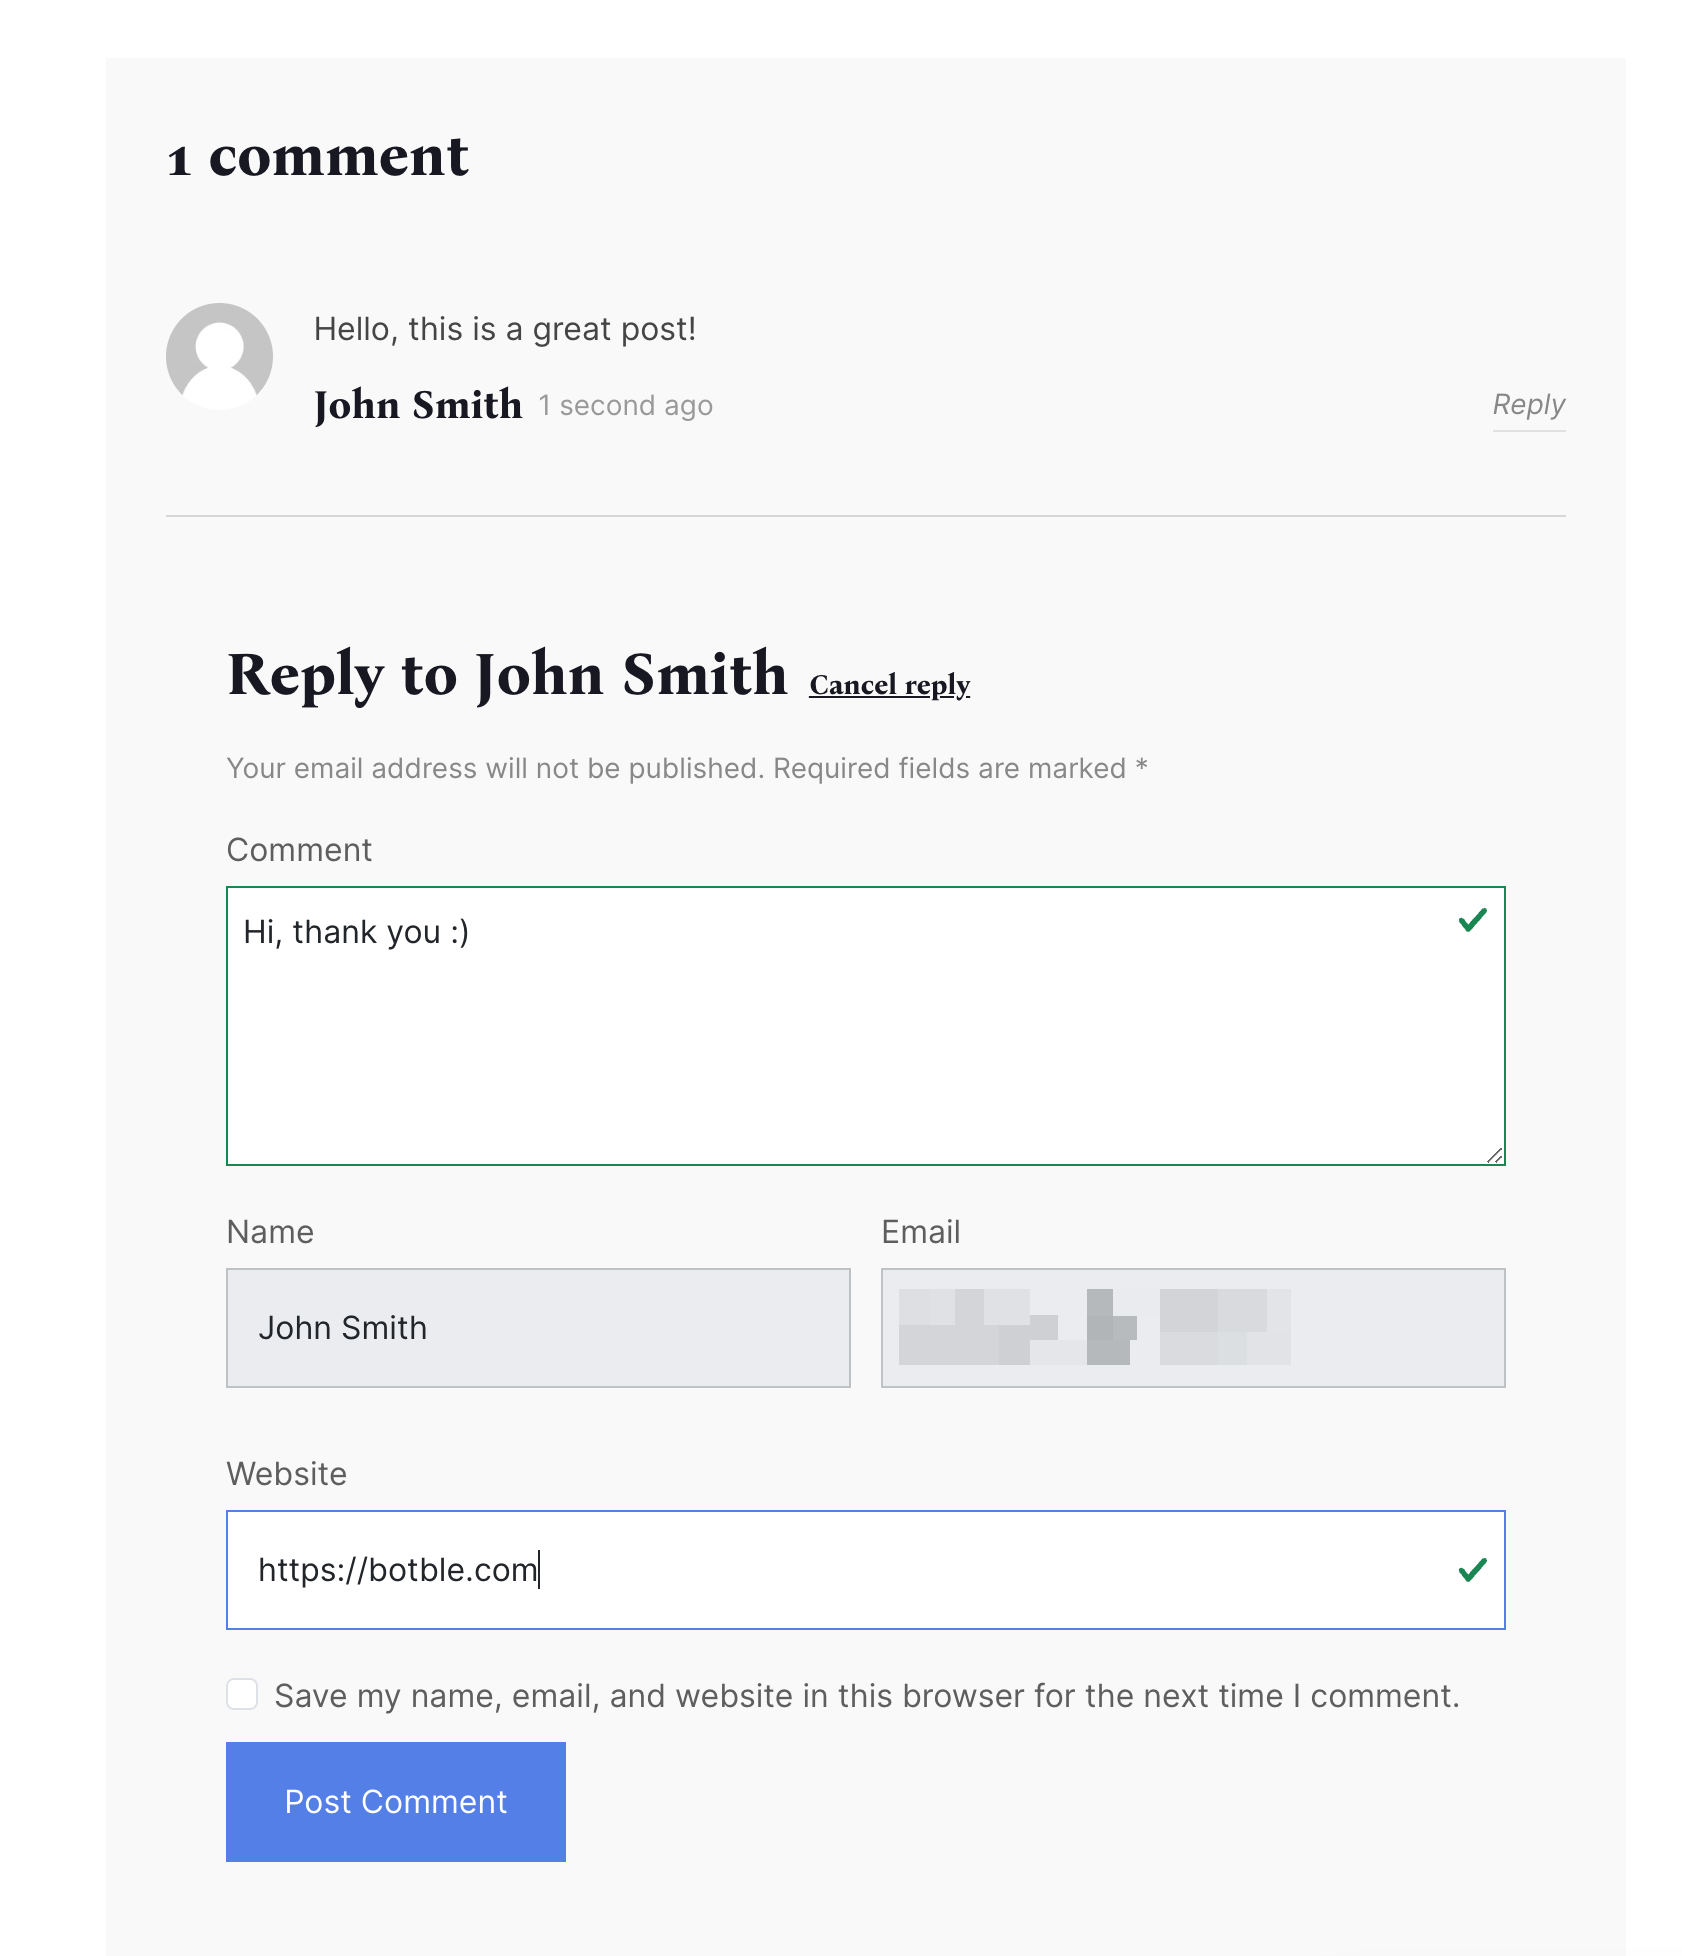
Task: Click the comment text saying great post
Action: coord(503,328)
